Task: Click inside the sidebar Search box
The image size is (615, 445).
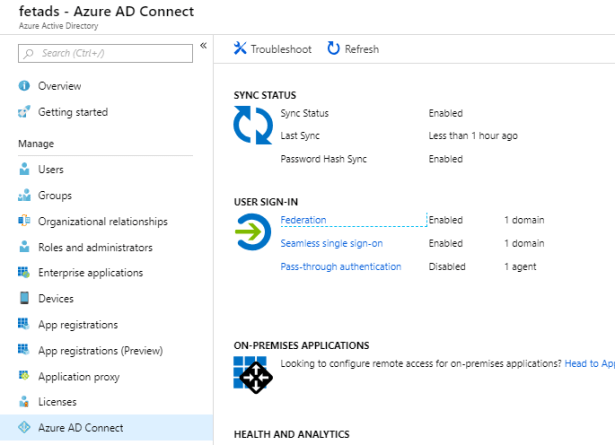Action: [x=110, y=53]
